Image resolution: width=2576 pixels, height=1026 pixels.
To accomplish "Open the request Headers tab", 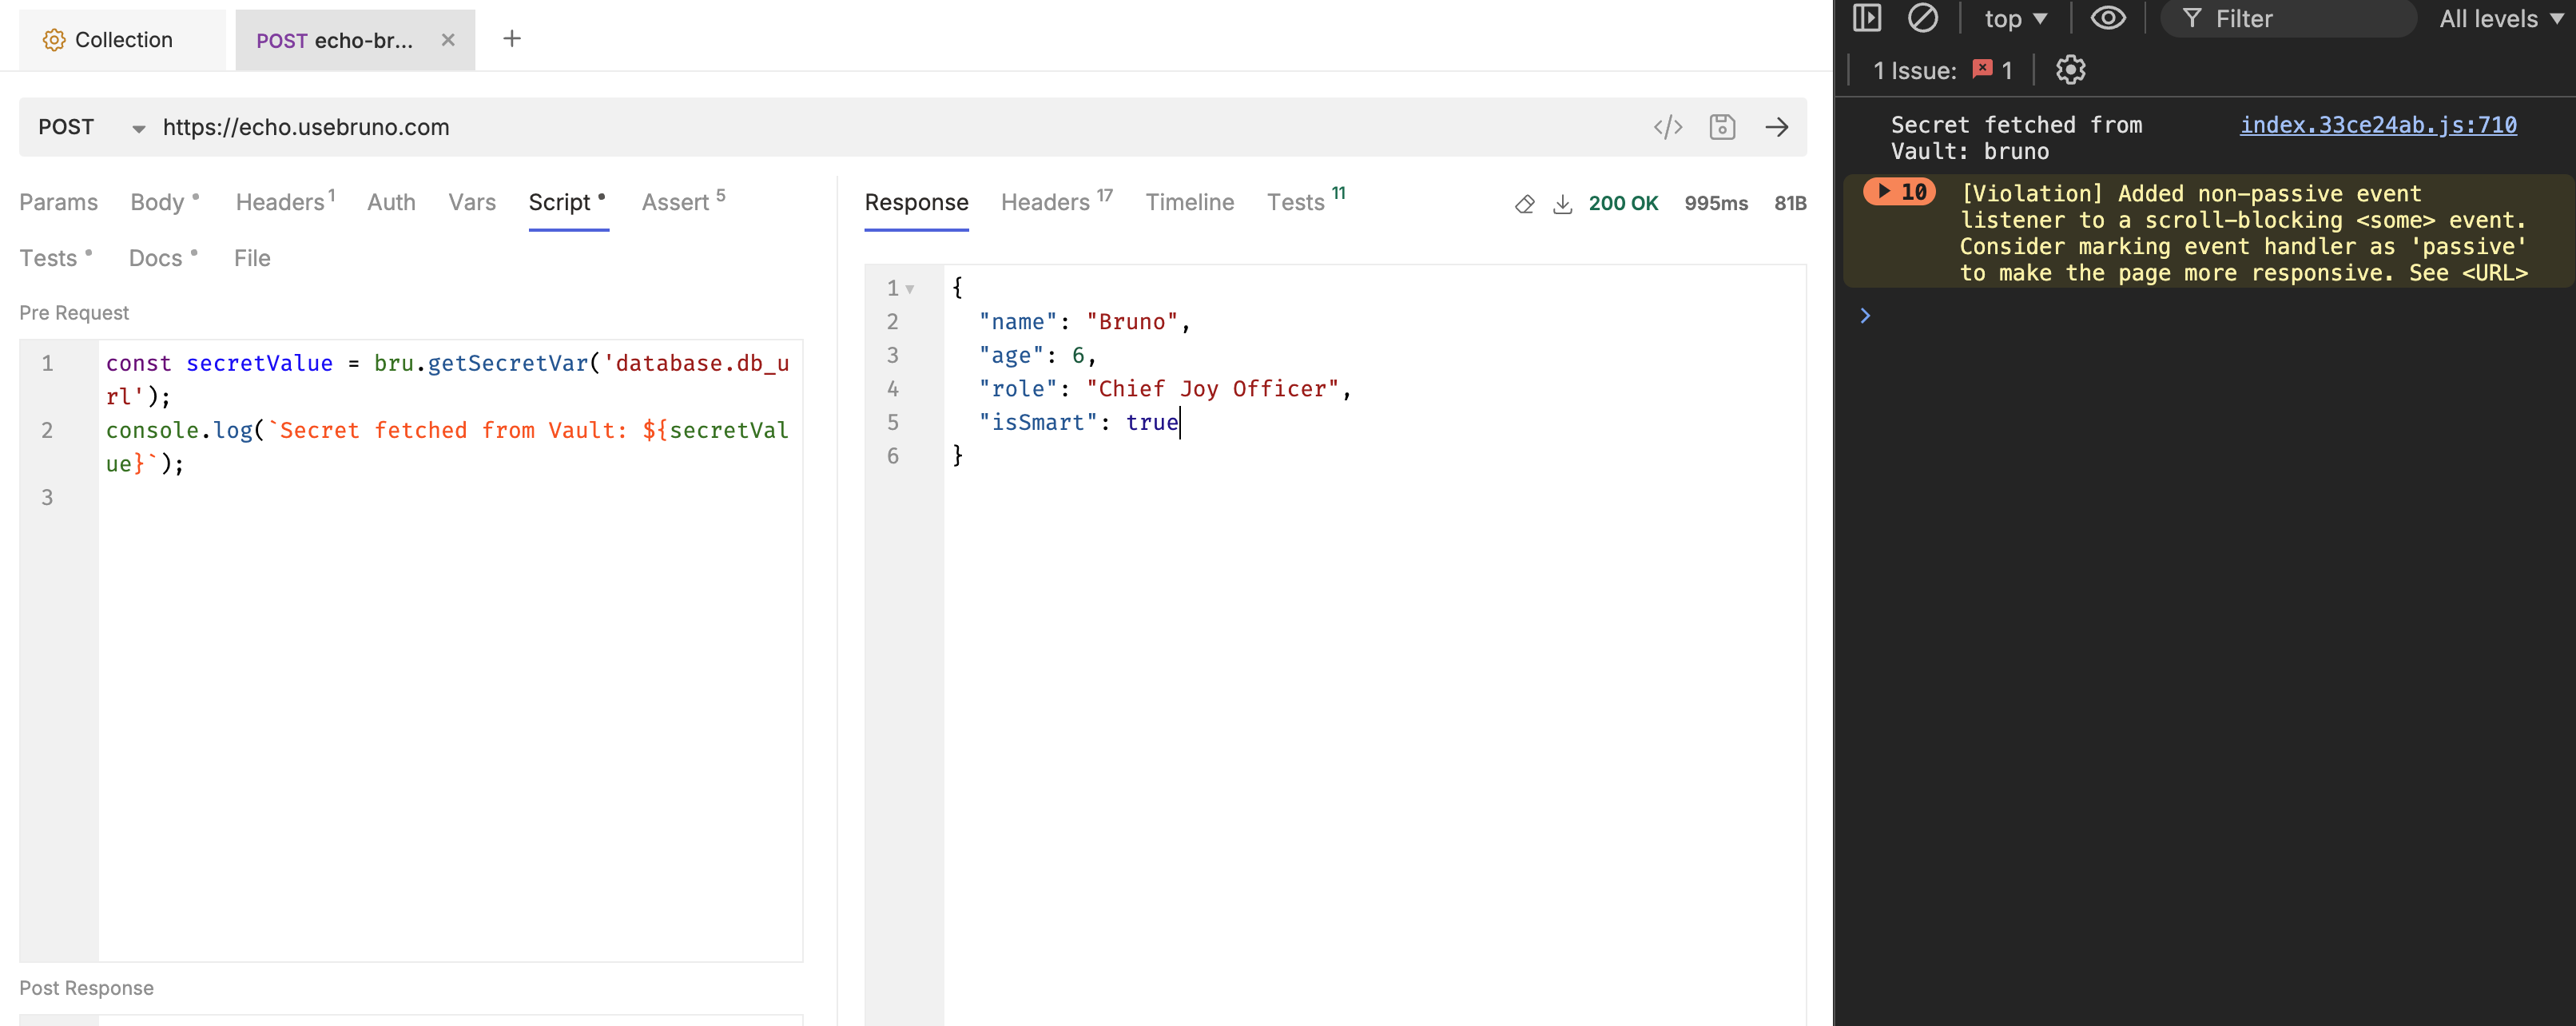I will pos(285,202).
